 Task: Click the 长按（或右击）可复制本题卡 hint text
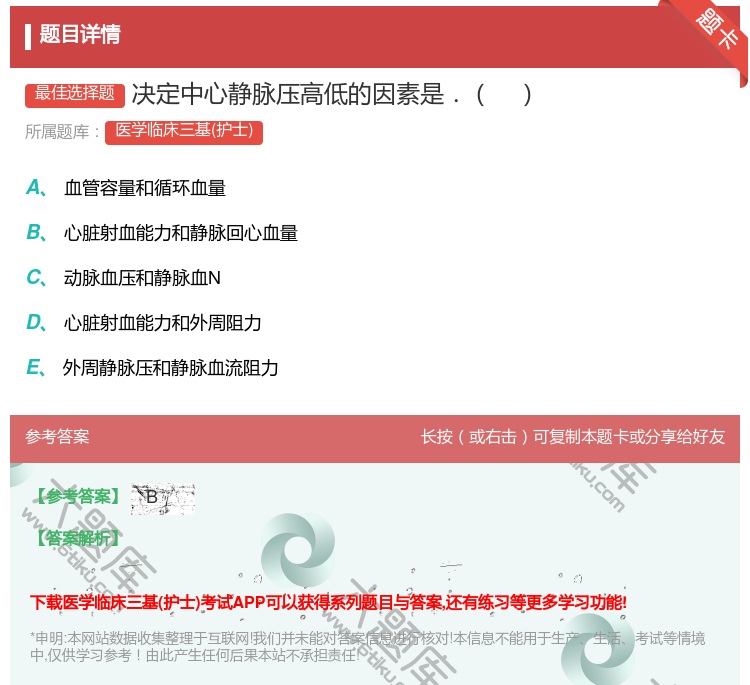coord(573,437)
